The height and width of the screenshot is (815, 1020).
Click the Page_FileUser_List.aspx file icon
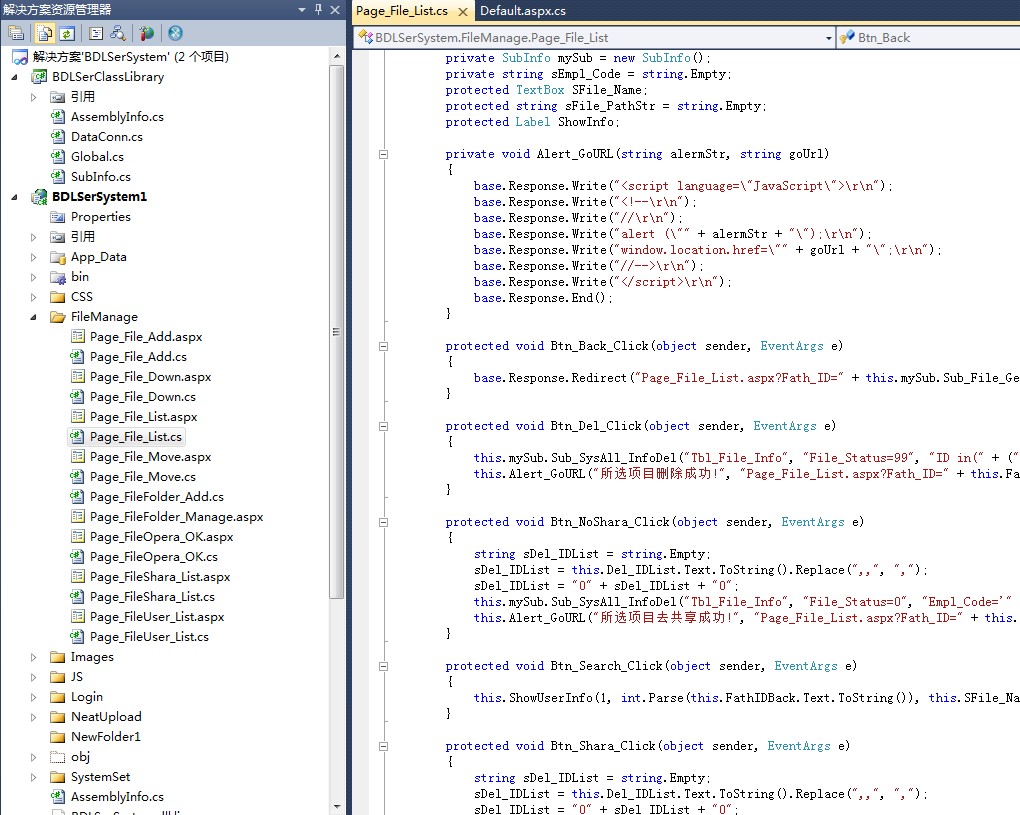click(x=77, y=617)
